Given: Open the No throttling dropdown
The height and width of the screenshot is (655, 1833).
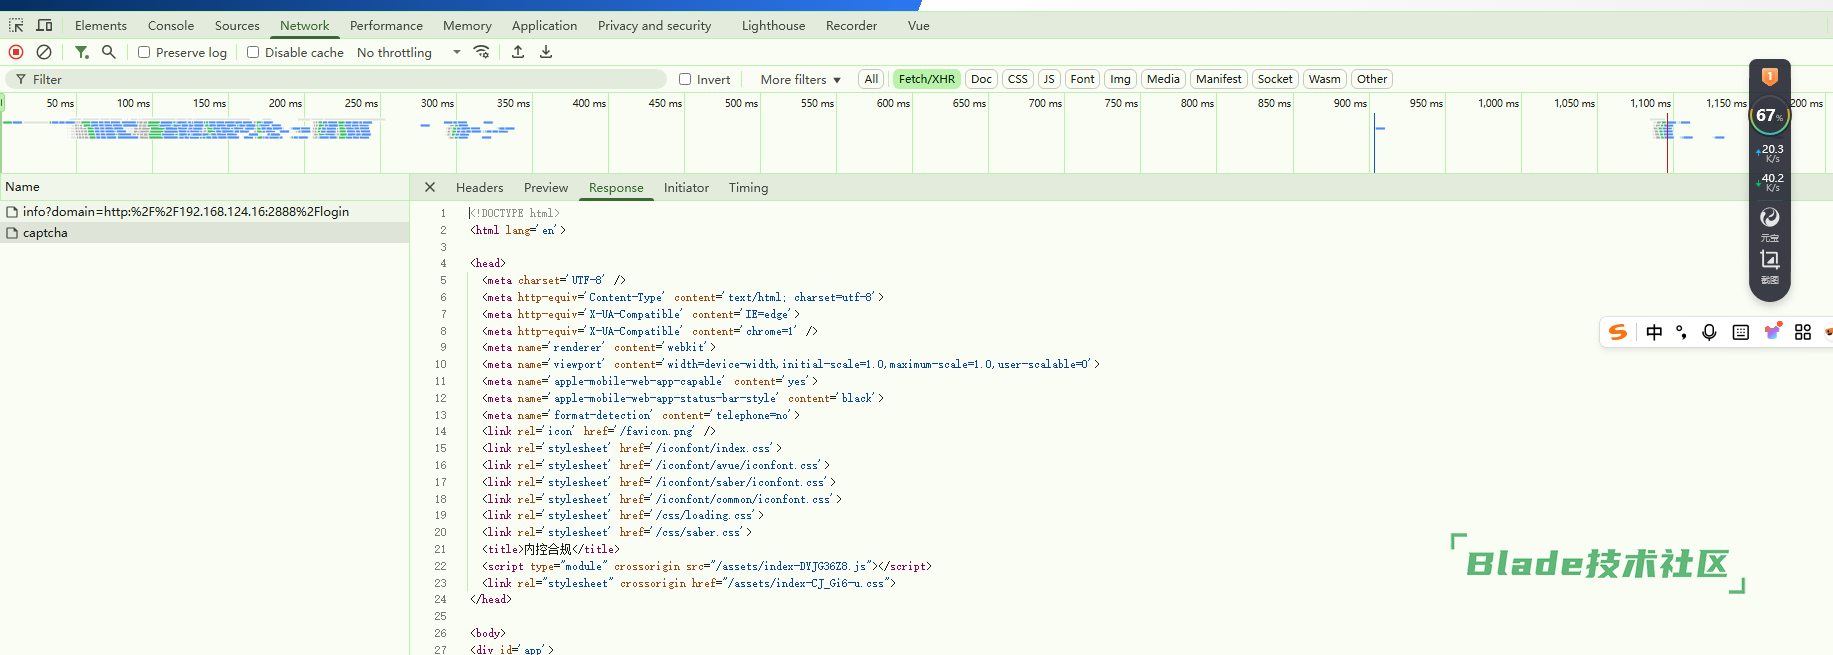Looking at the screenshot, I should tap(409, 52).
